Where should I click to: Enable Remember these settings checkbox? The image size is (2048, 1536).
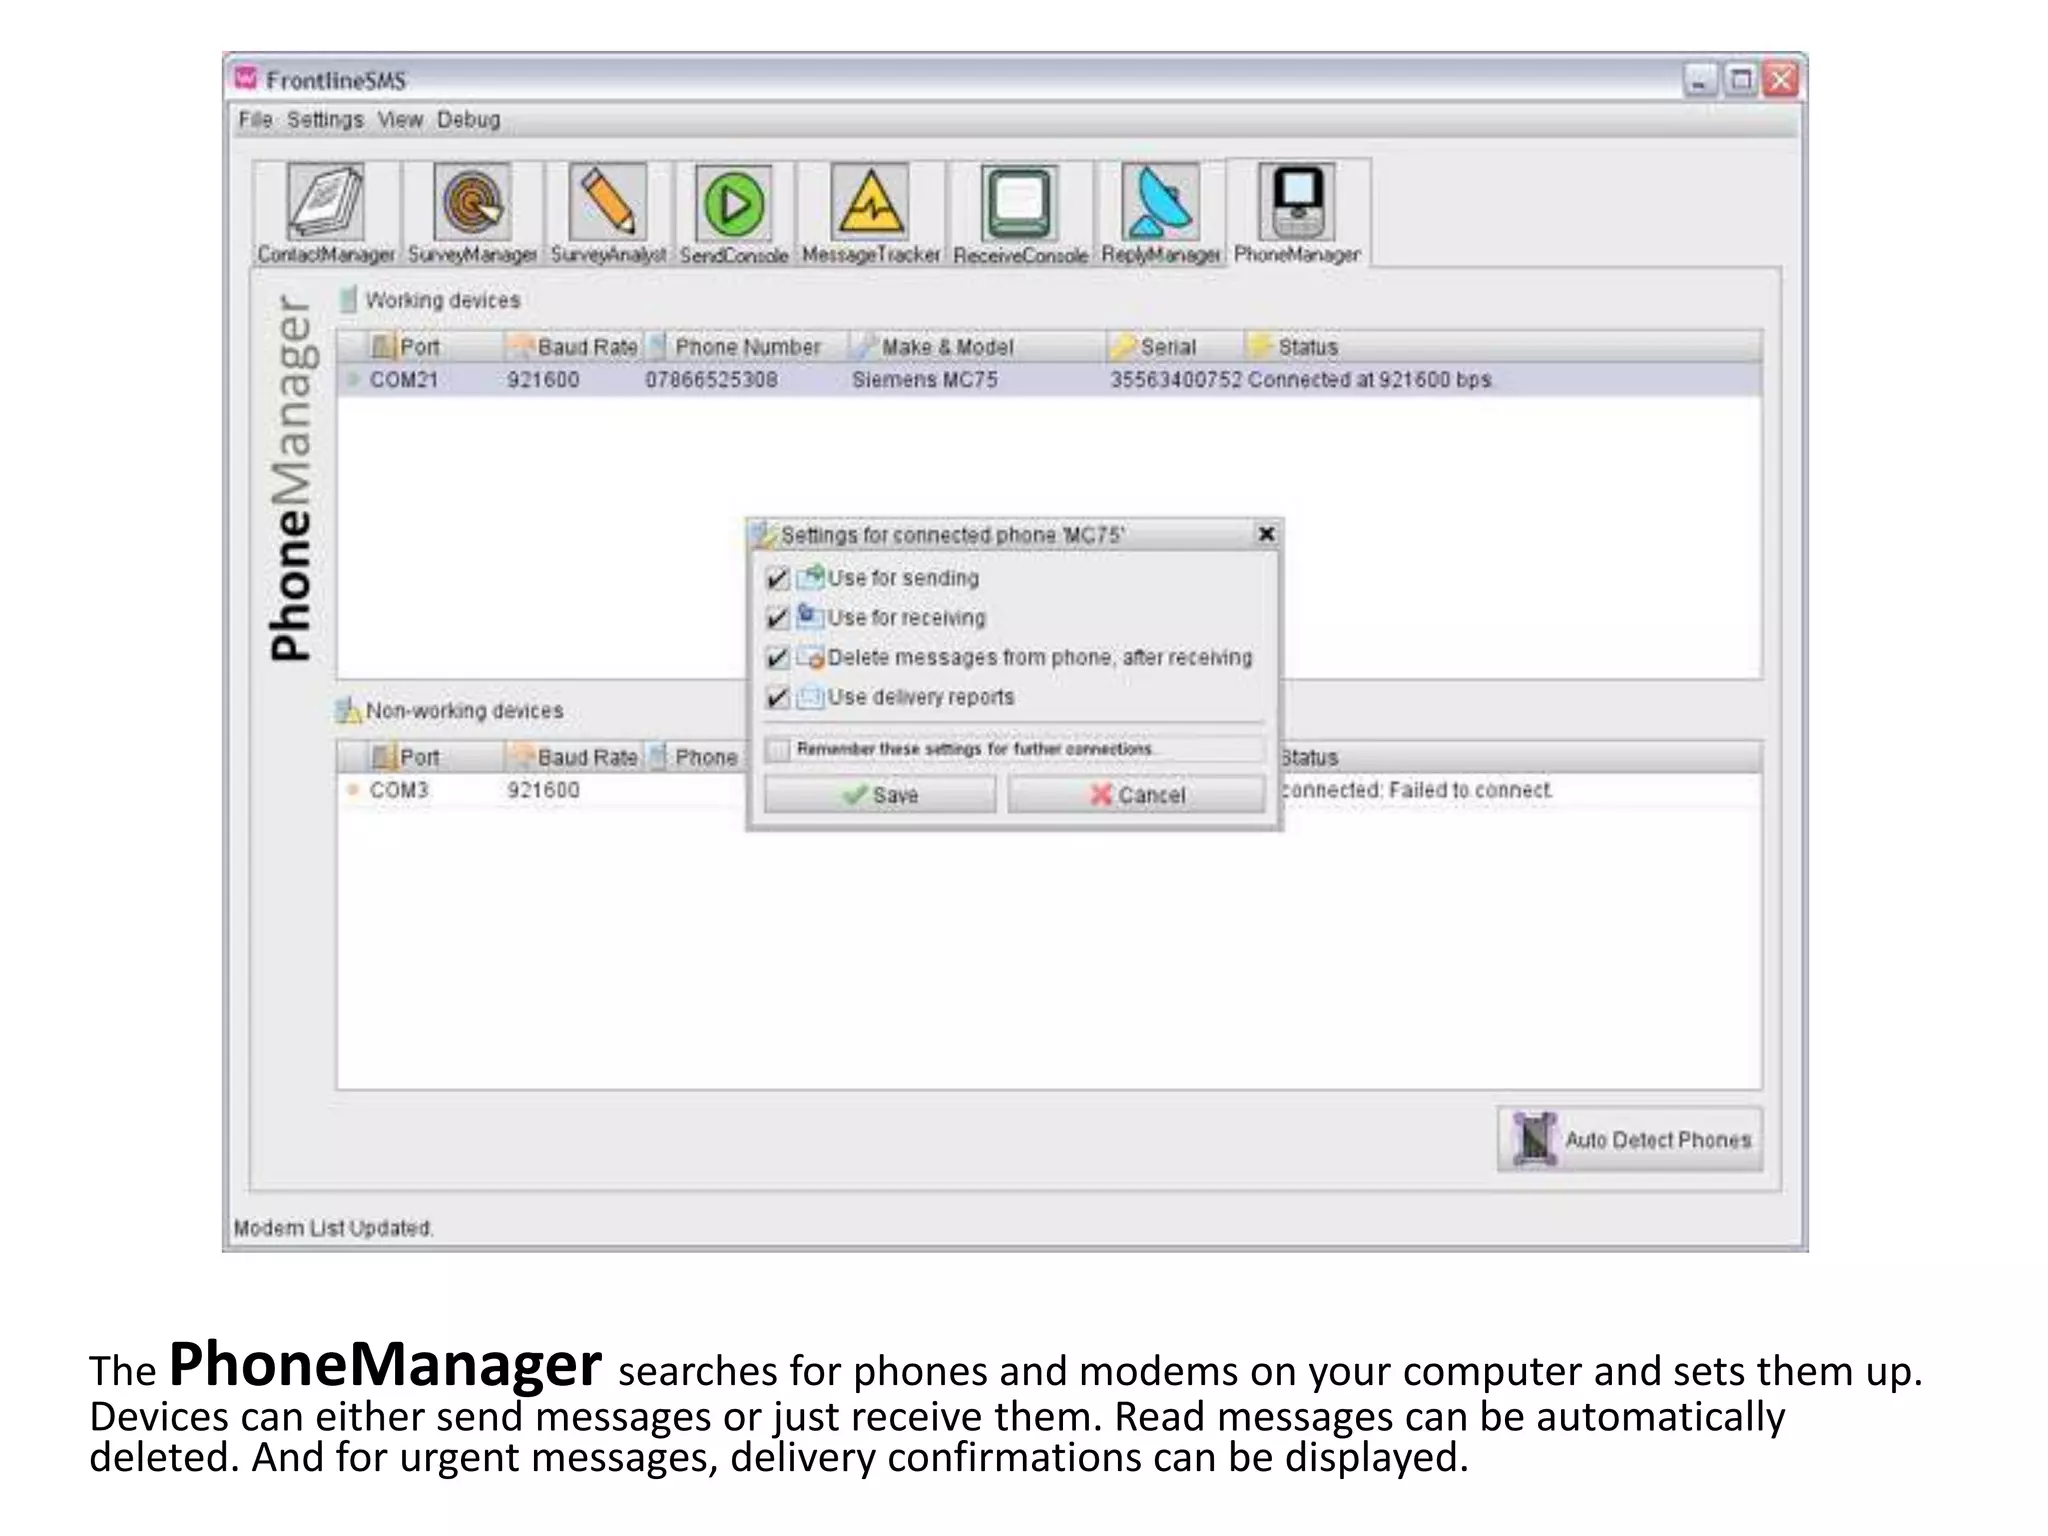(x=779, y=749)
